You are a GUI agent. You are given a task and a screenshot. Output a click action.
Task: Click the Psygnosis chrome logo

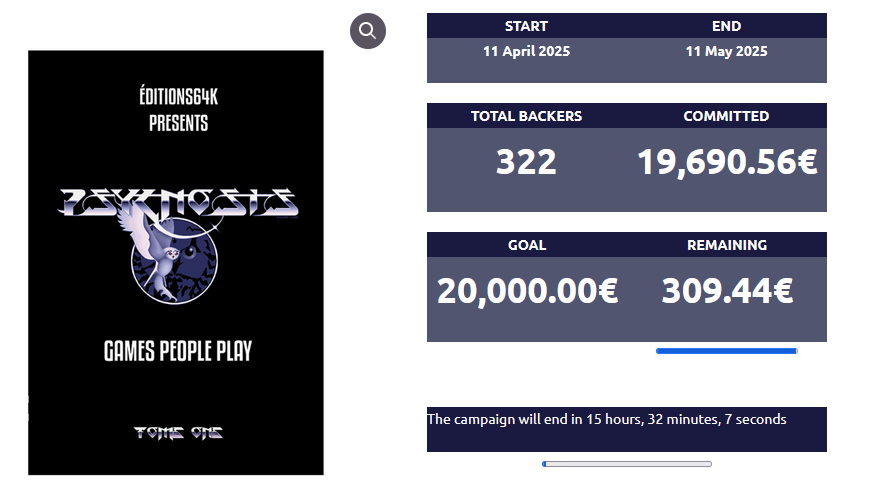point(177,202)
